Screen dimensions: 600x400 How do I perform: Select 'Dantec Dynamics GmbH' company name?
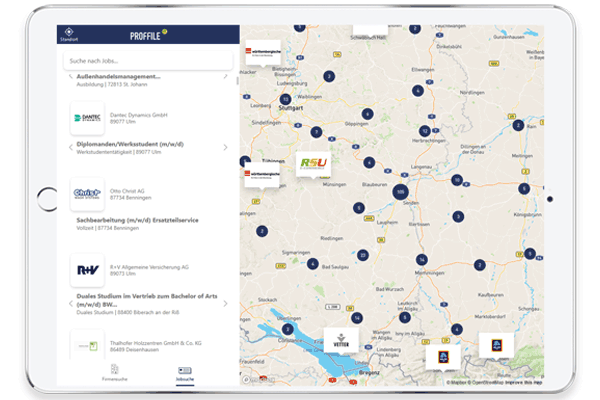139,115
